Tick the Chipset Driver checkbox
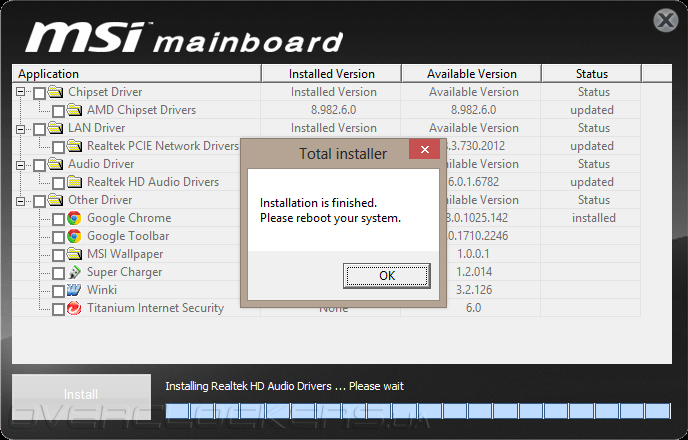 (x=39, y=93)
